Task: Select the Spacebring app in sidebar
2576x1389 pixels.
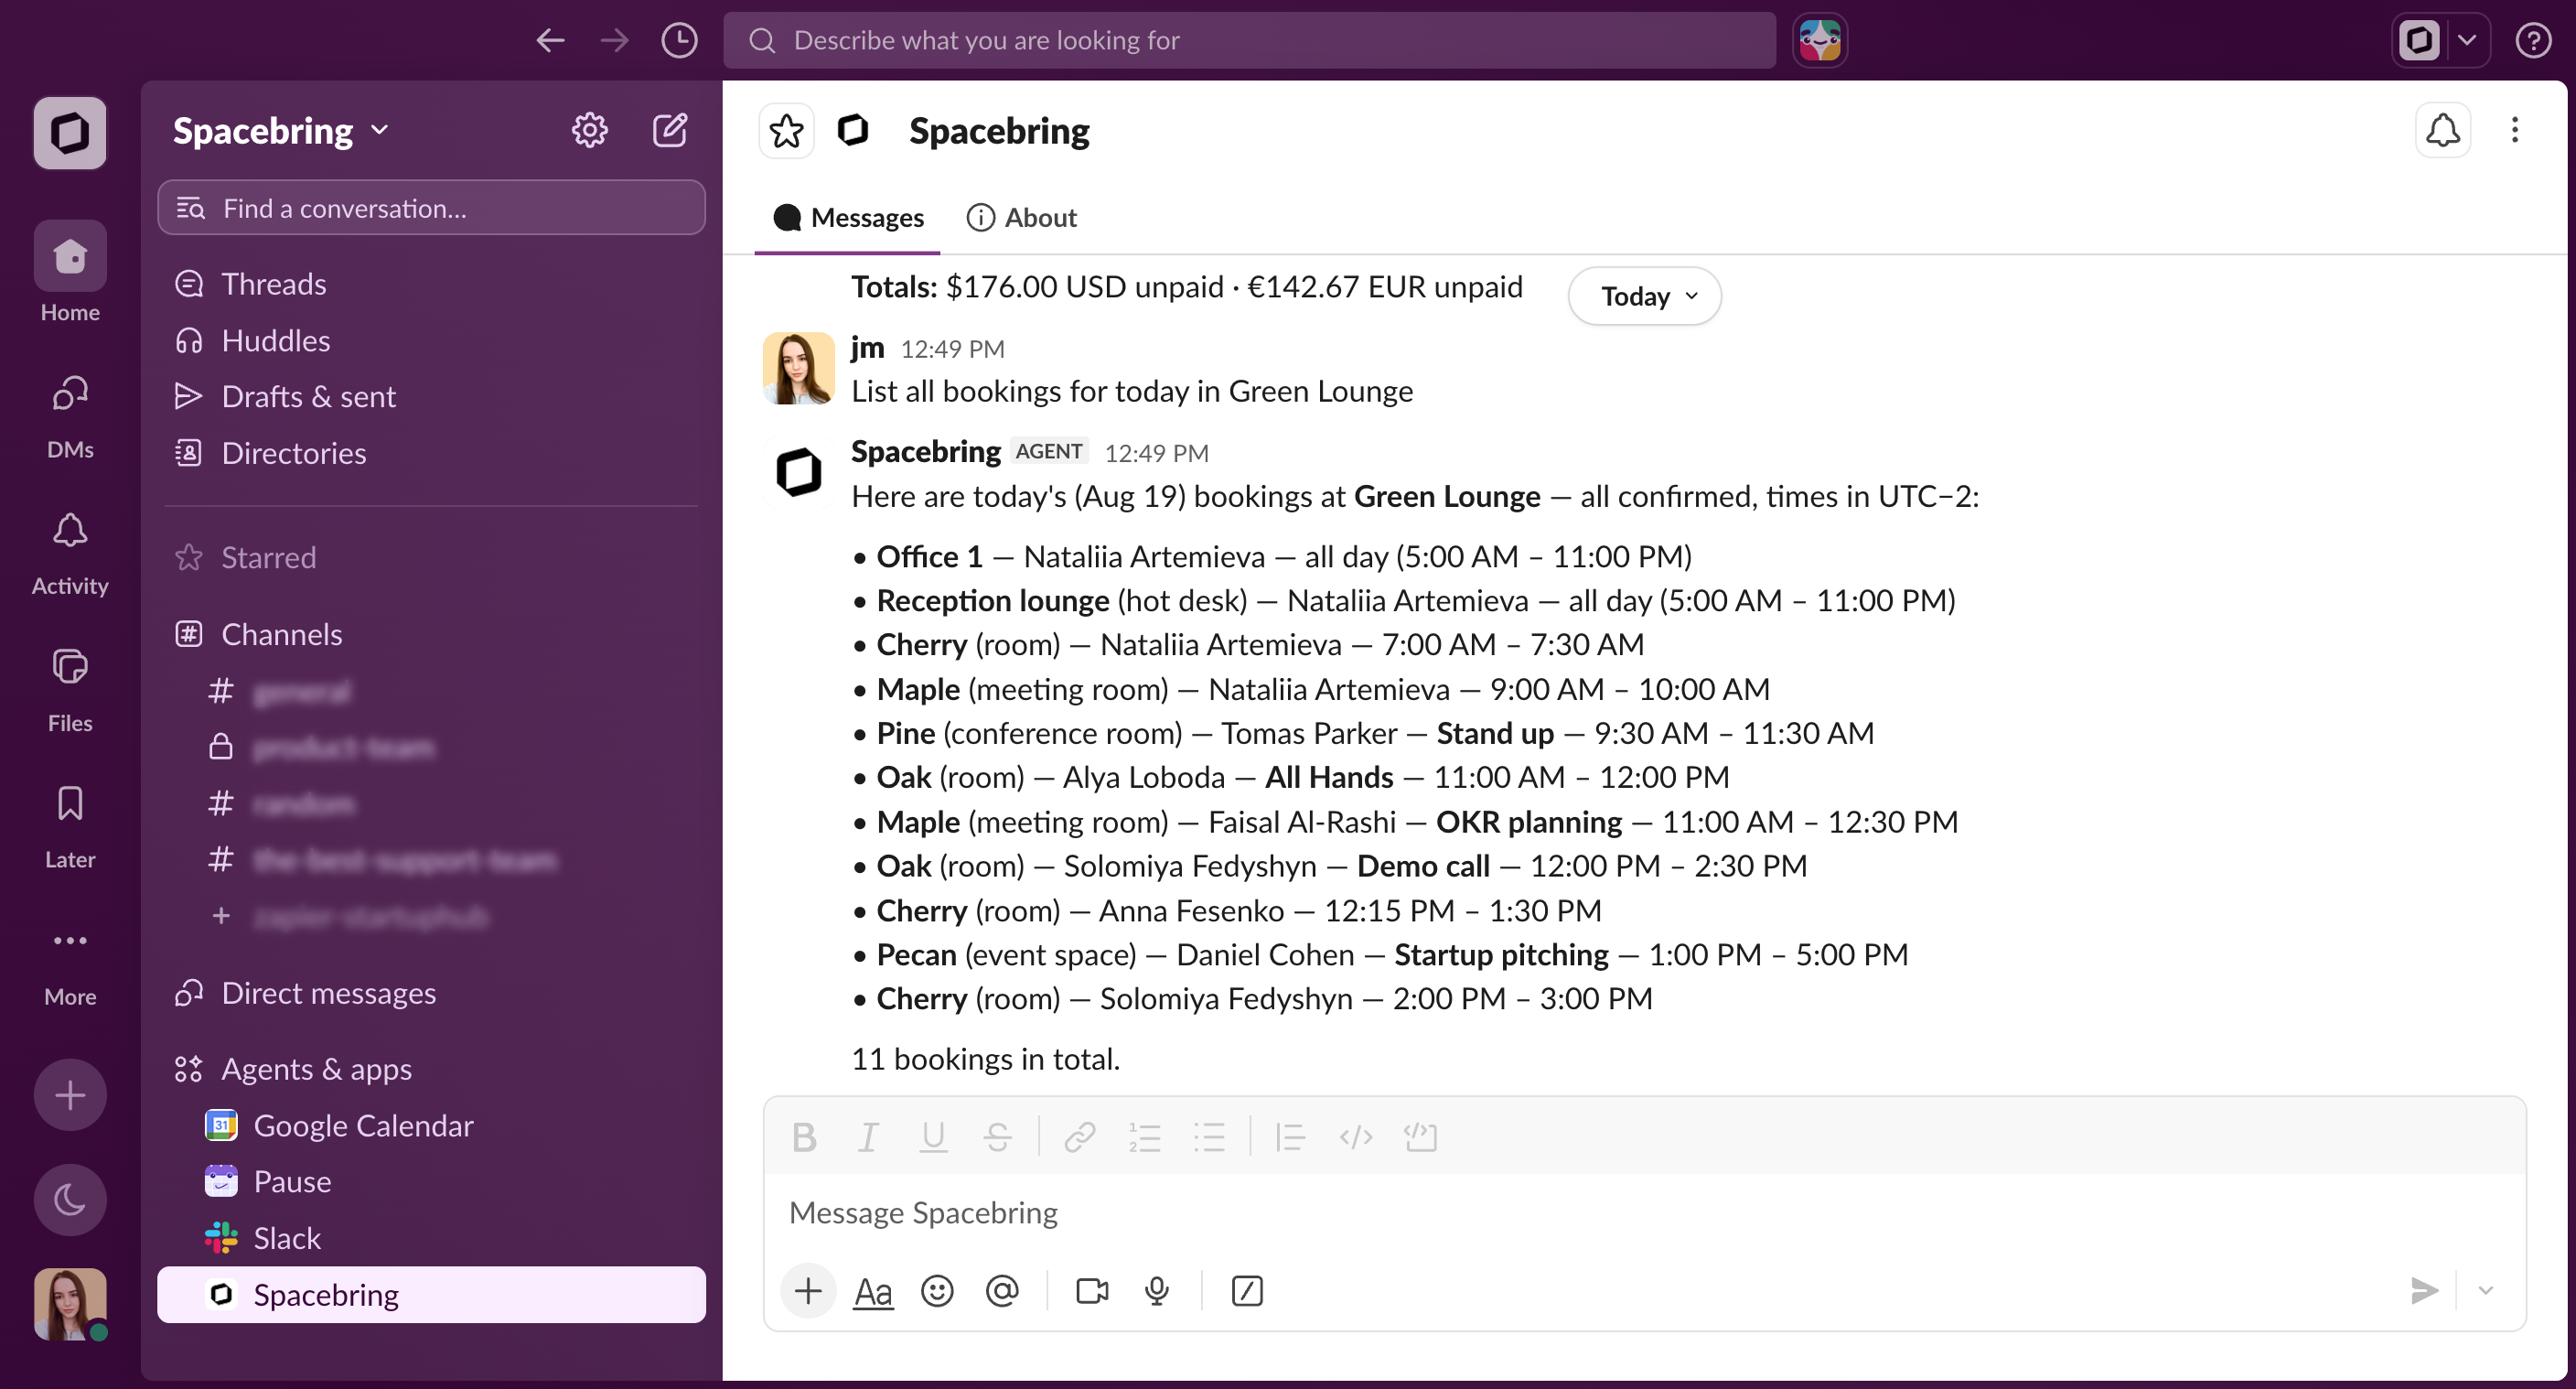Action: click(431, 1294)
